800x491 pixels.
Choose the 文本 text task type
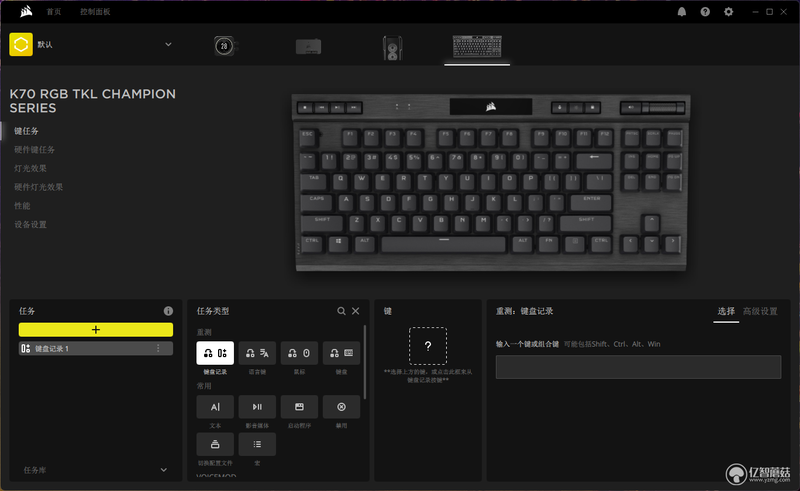click(x=215, y=407)
